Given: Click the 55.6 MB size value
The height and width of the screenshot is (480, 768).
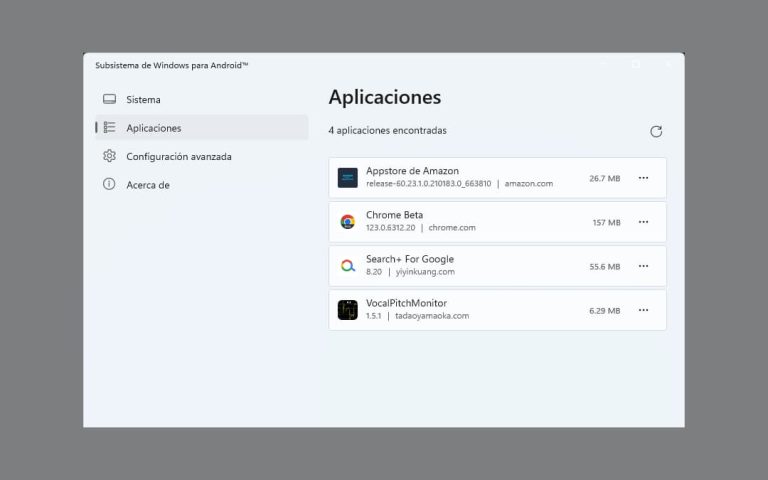Looking at the screenshot, I should 604,266.
